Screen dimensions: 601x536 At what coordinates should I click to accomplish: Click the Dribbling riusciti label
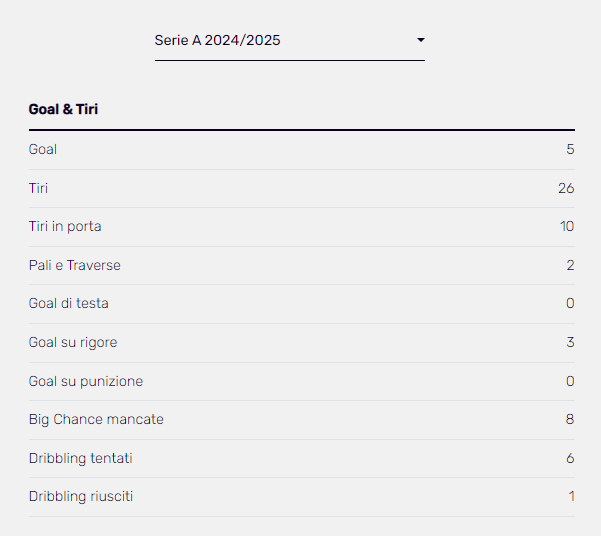click(x=81, y=496)
